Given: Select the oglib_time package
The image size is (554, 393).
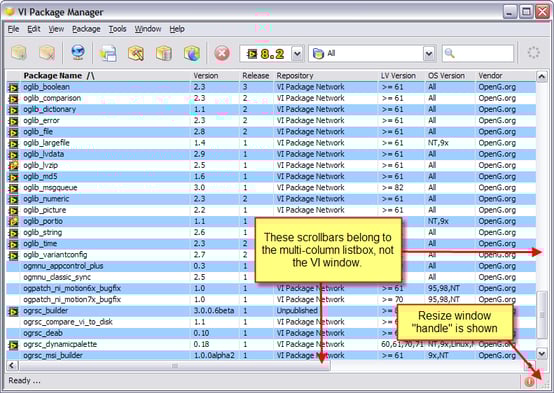Looking at the screenshot, I should pos(40,244).
